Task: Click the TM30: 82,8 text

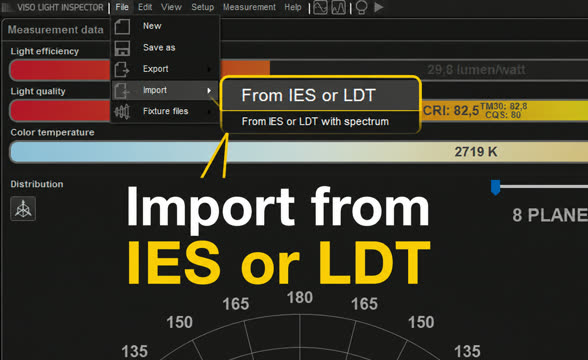Action: tap(504, 106)
